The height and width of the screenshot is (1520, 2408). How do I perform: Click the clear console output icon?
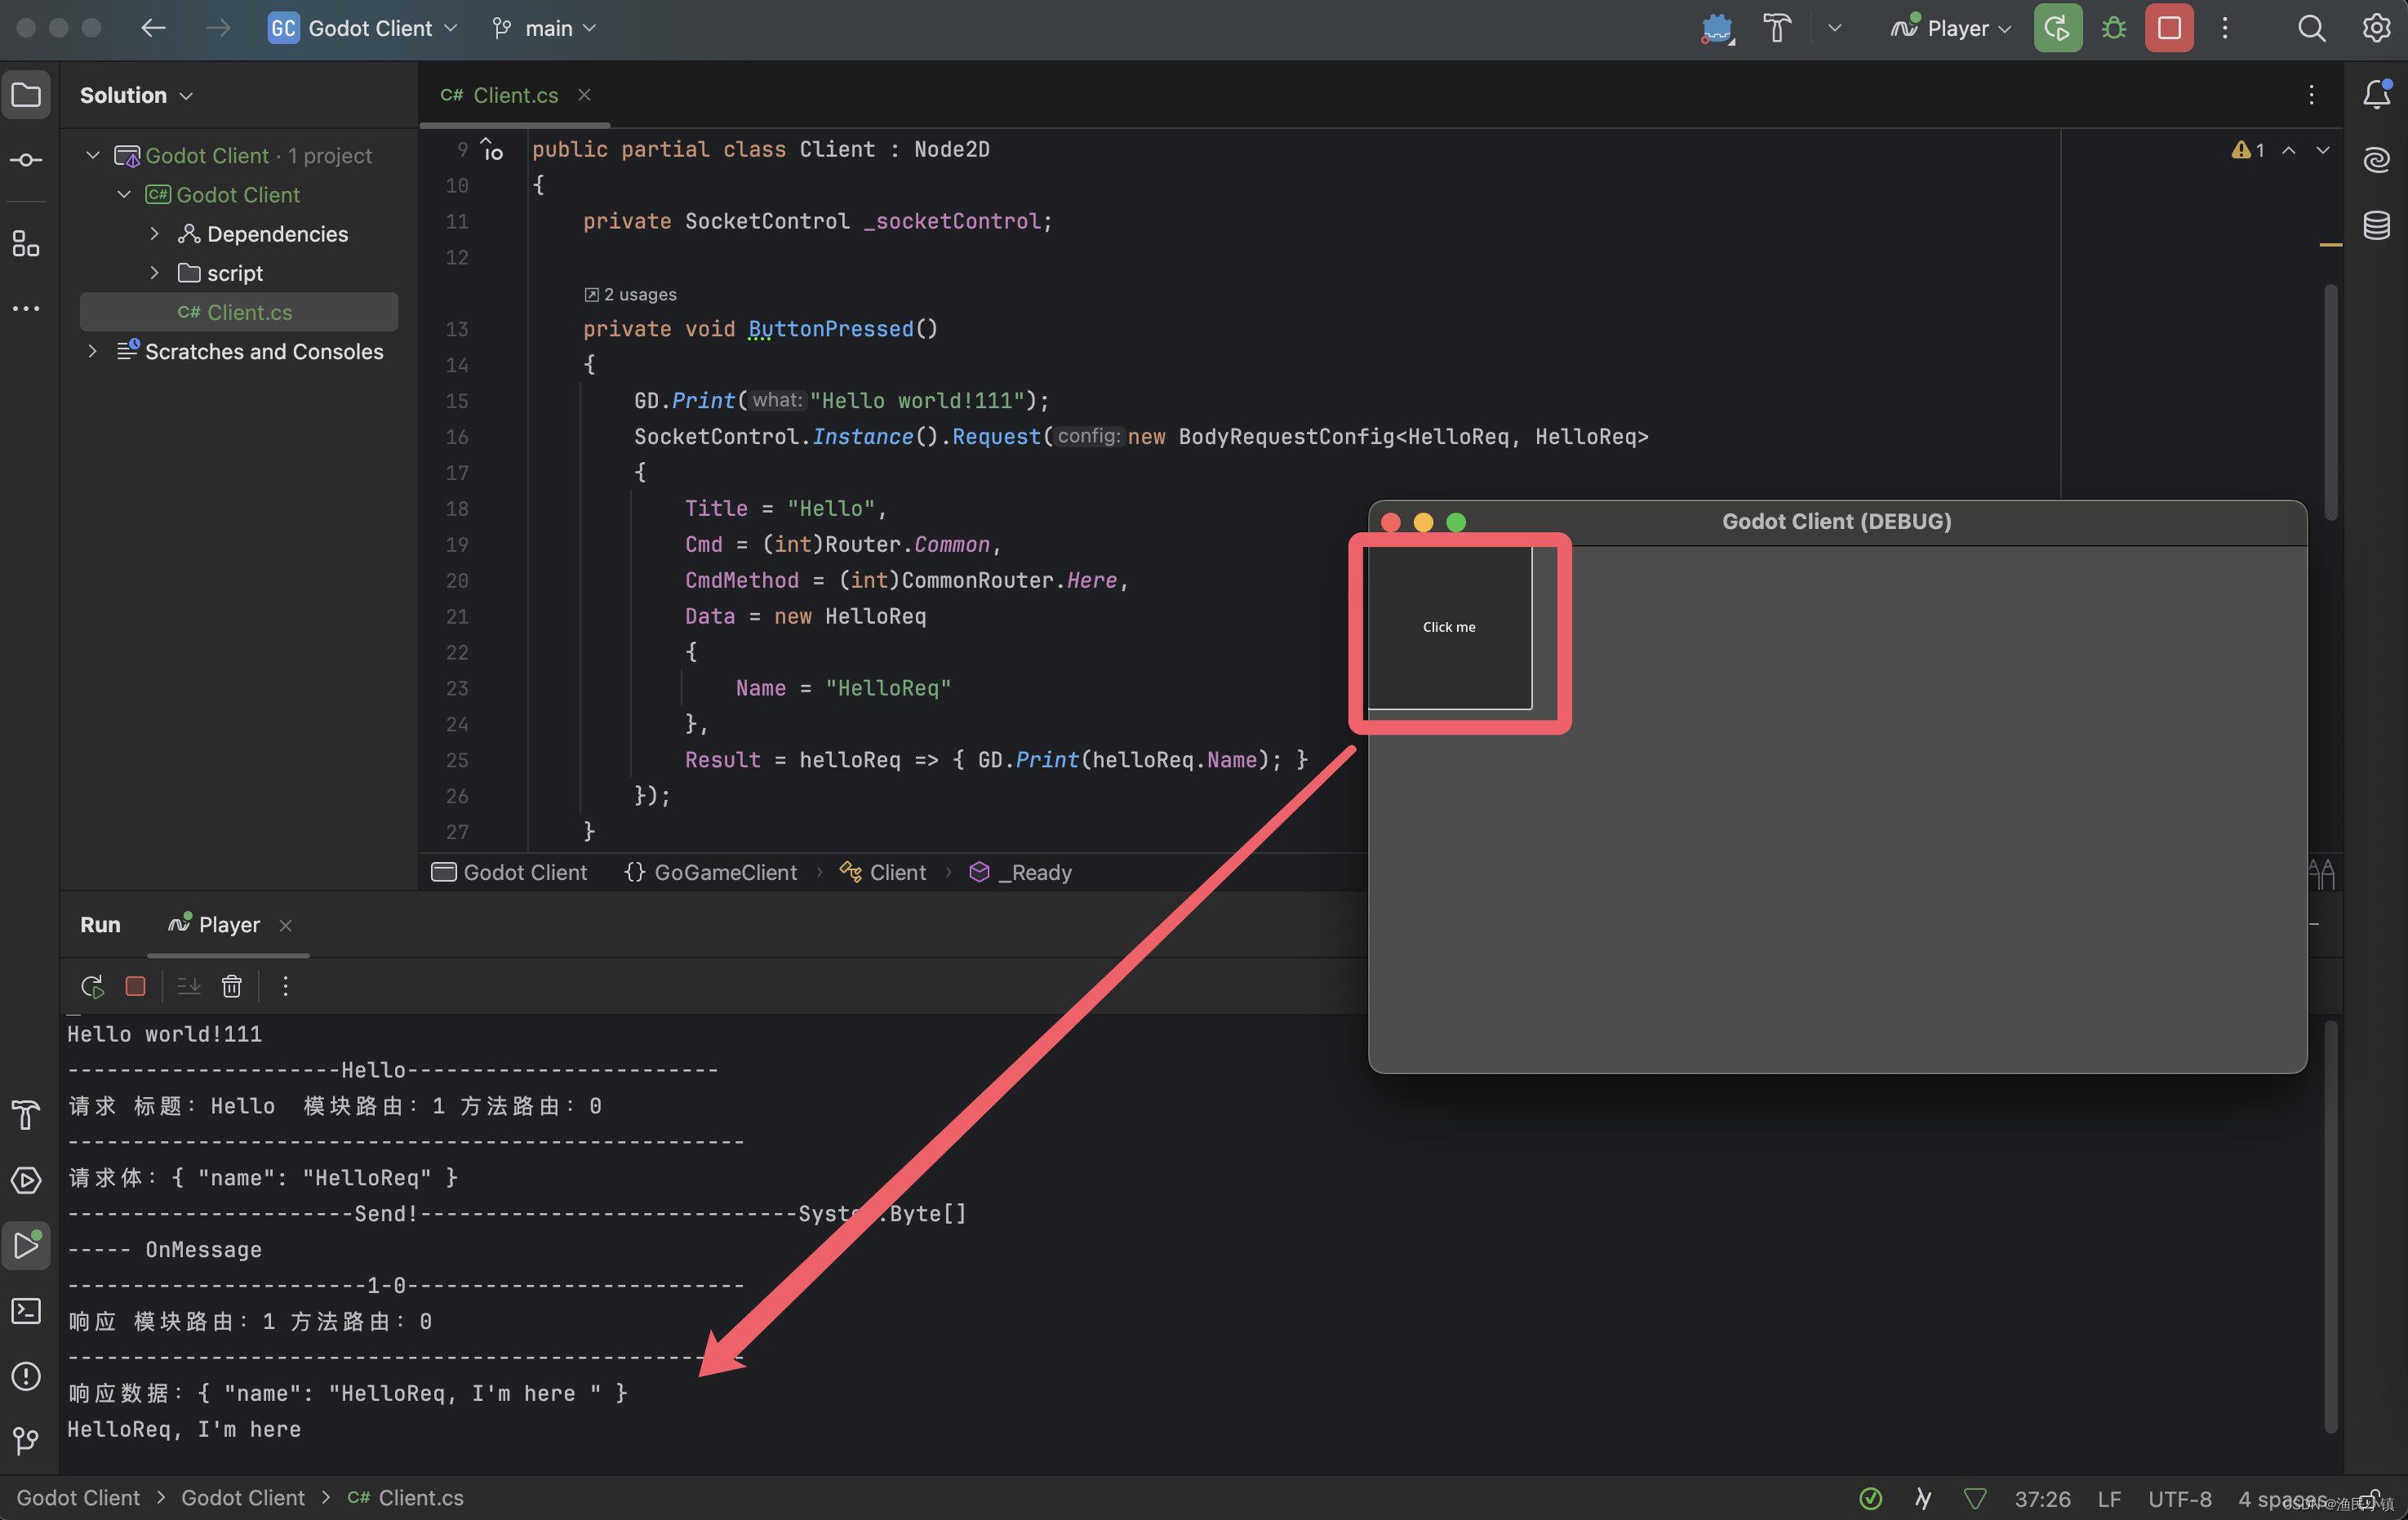pos(229,986)
